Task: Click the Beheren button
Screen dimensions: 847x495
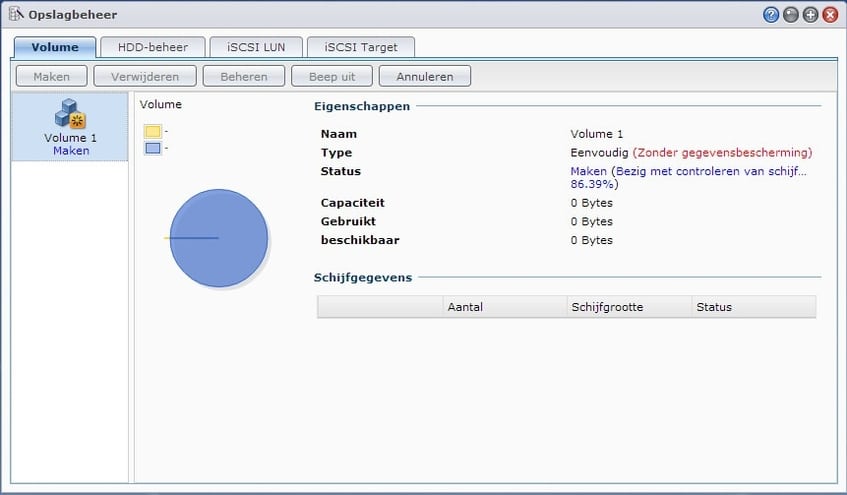Action: [243, 76]
